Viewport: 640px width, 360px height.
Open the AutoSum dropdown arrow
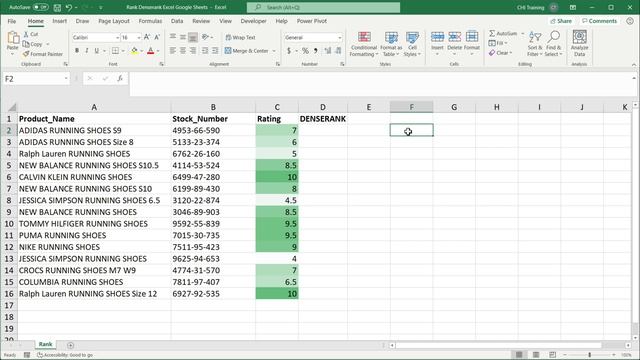tap(522, 33)
